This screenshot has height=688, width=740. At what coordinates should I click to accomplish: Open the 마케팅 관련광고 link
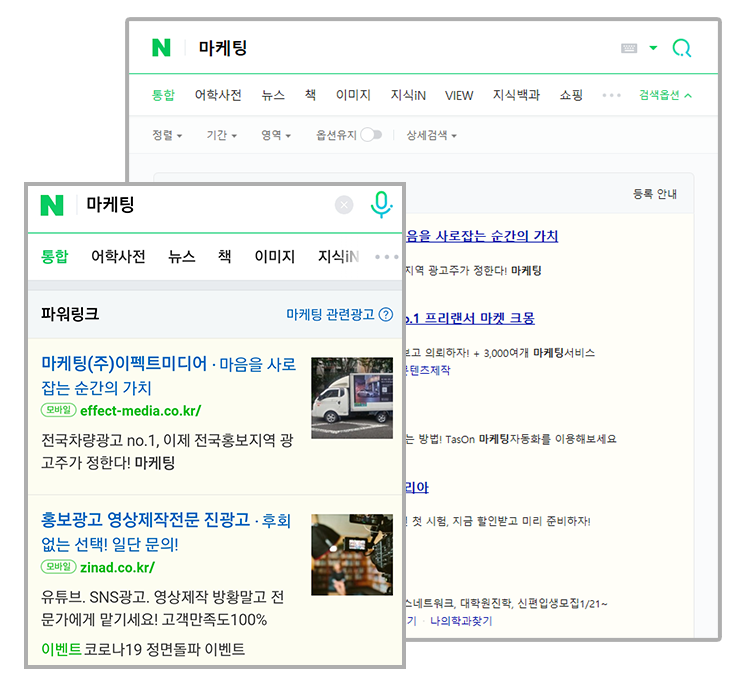pyautogui.click(x=330, y=314)
